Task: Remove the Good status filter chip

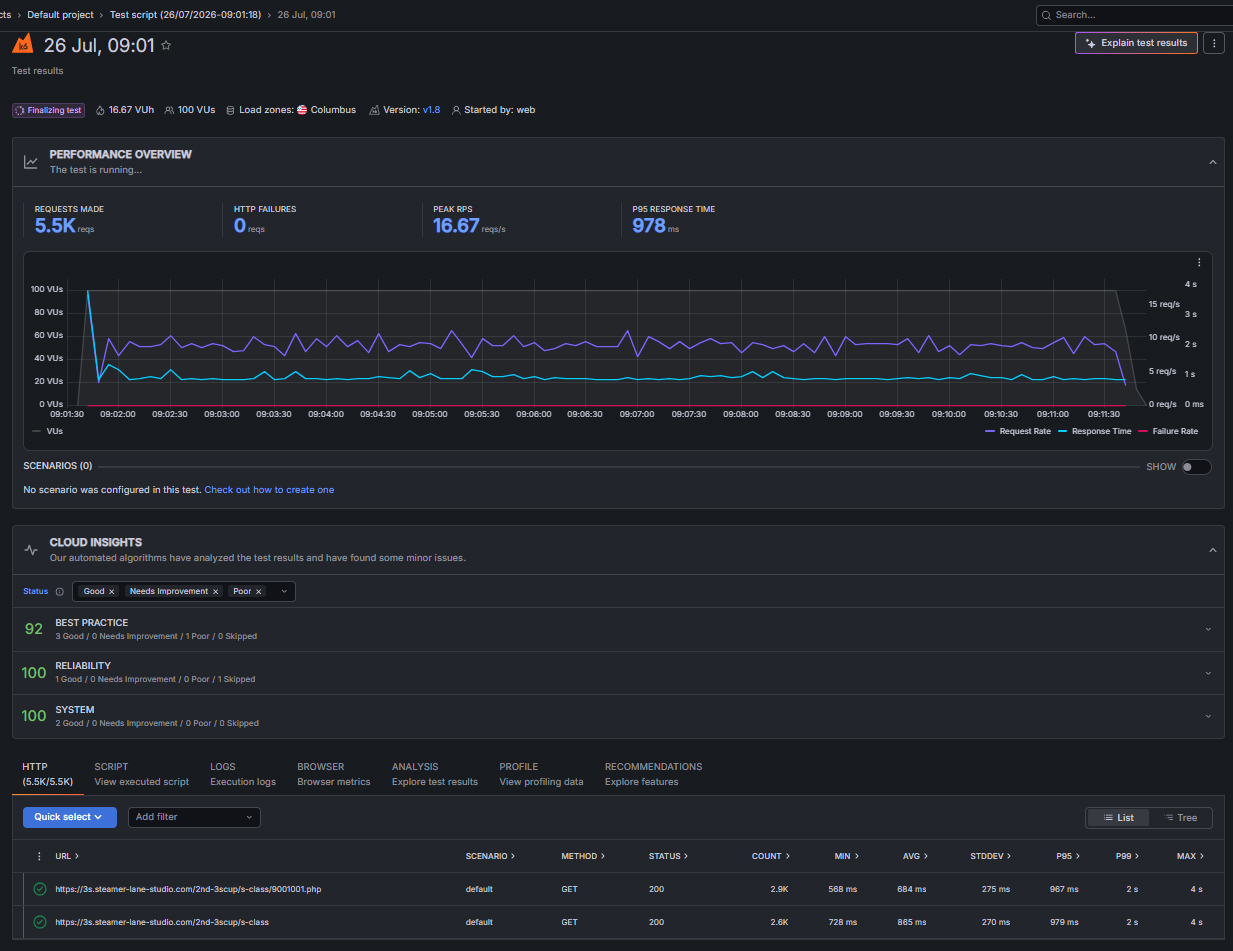Action: coord(112,592)
